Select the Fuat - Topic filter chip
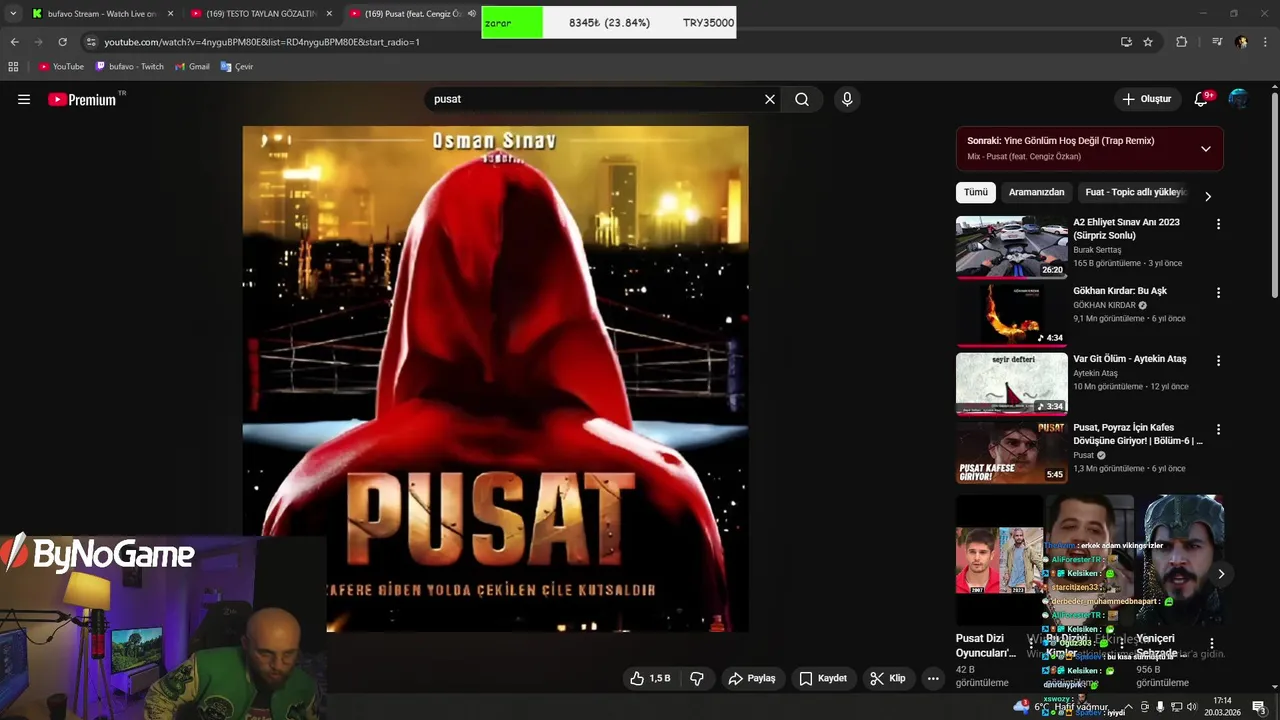1280x720 pixels. coord(1135,192)
